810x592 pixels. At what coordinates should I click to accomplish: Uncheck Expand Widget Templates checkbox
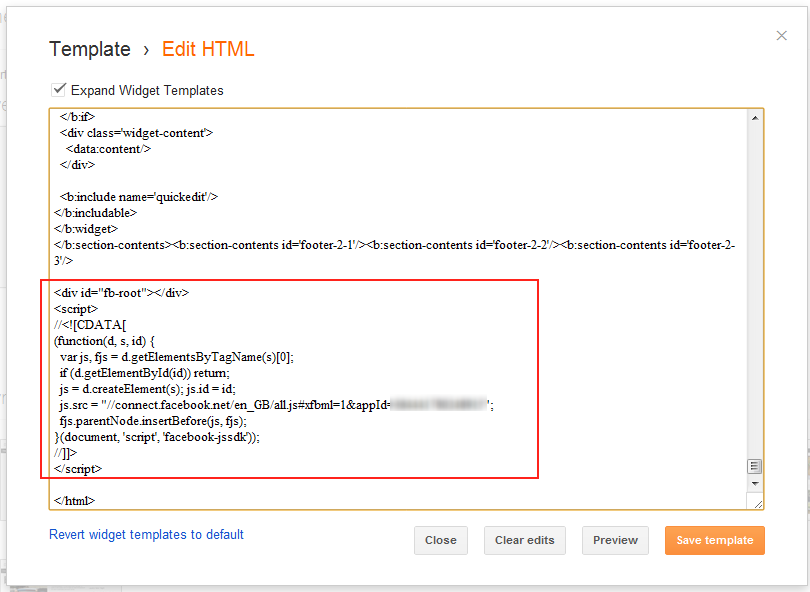point(58,90)
